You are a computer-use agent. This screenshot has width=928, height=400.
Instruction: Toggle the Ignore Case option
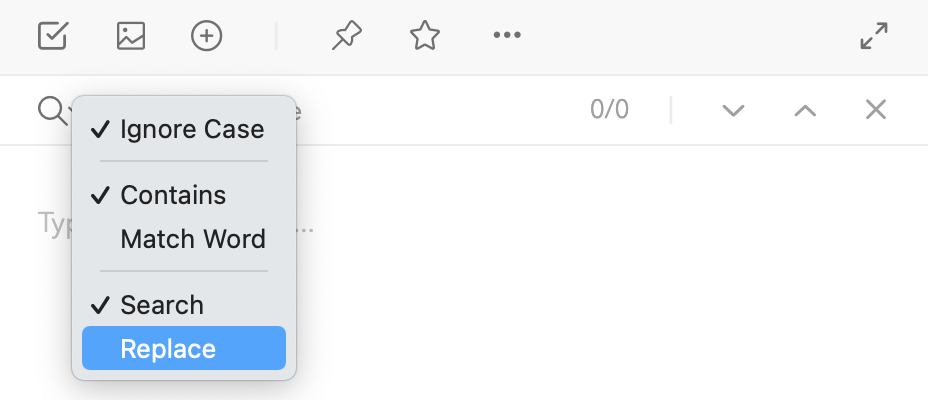tap(183, 129)
